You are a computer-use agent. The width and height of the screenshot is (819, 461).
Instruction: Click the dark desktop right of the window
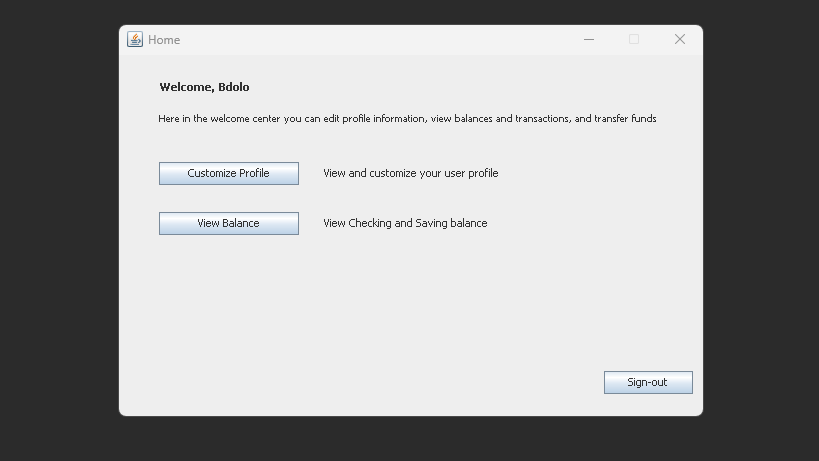click(760, 230)
